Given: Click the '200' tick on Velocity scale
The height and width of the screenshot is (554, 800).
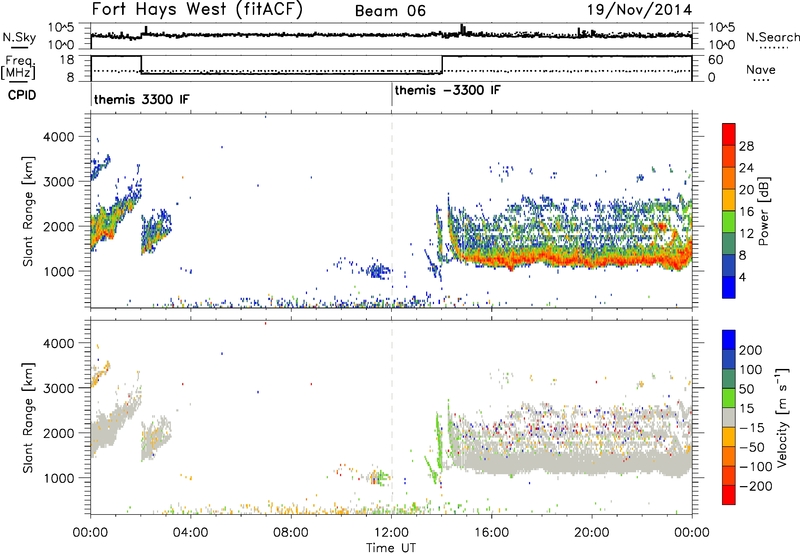Looking at the screenshot, I should click(750, 350).
